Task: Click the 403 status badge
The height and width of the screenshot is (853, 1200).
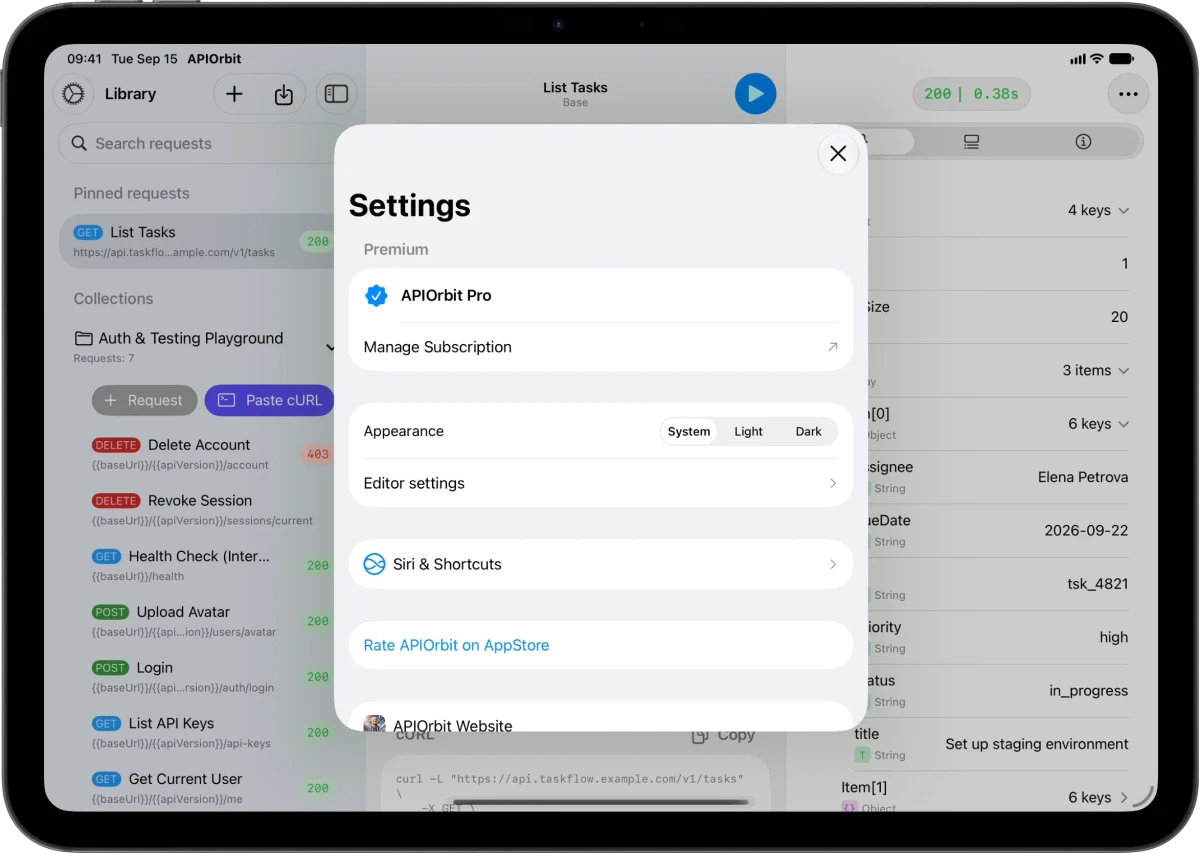Action: click(318, 454)
